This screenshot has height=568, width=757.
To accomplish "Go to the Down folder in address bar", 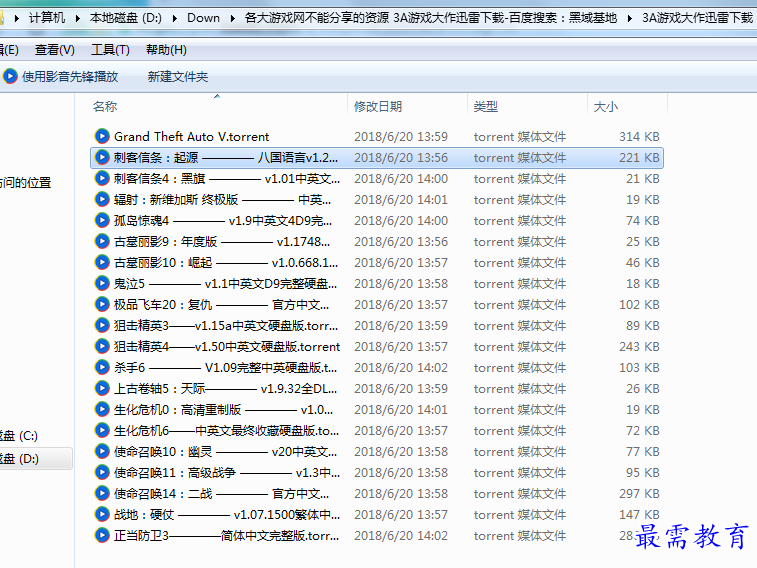I will 203,18.
